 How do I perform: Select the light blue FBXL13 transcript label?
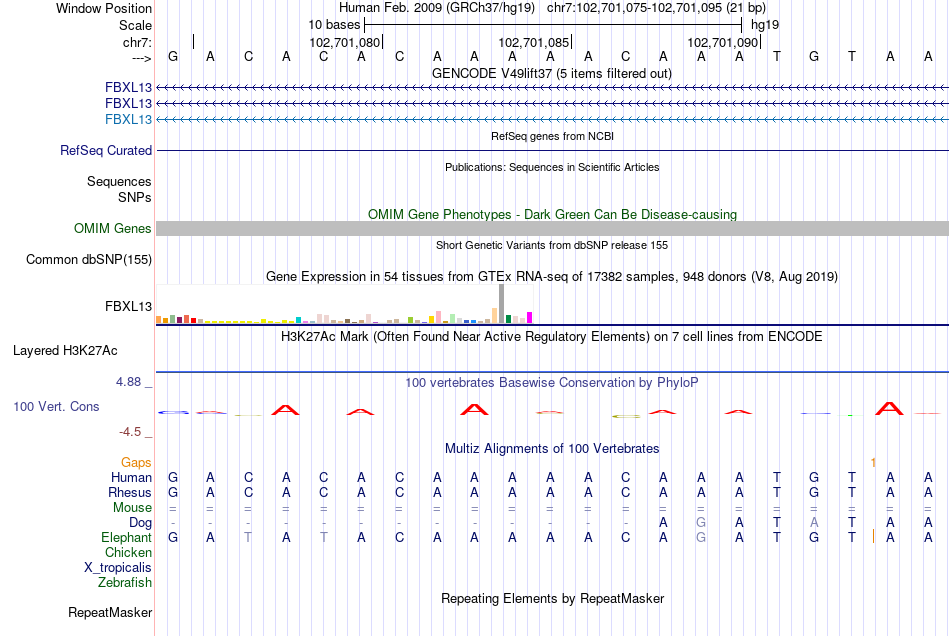point(128,119)
